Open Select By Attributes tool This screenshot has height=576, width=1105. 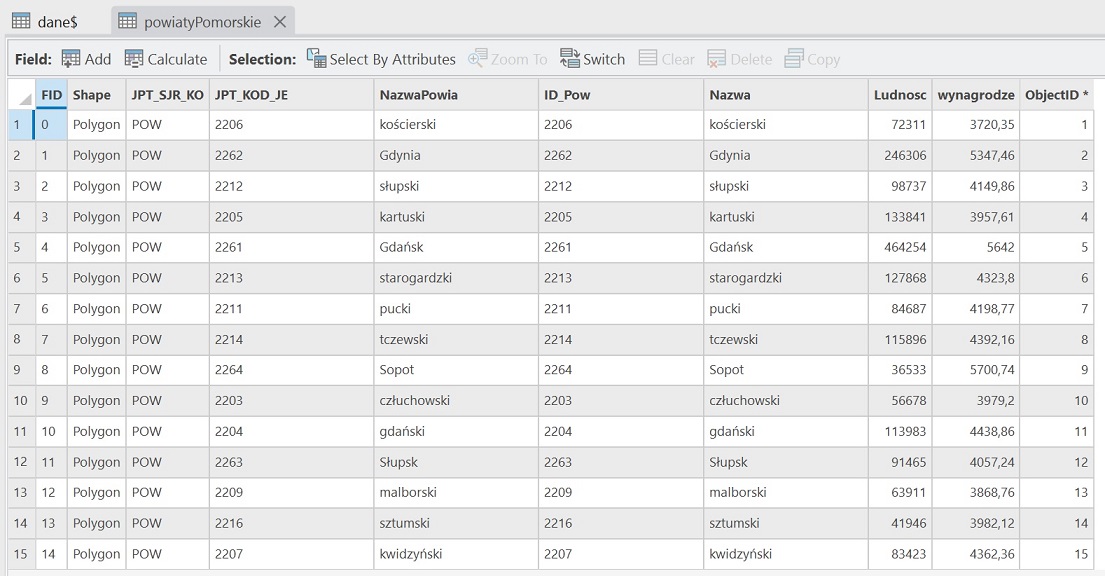(316, 59)
